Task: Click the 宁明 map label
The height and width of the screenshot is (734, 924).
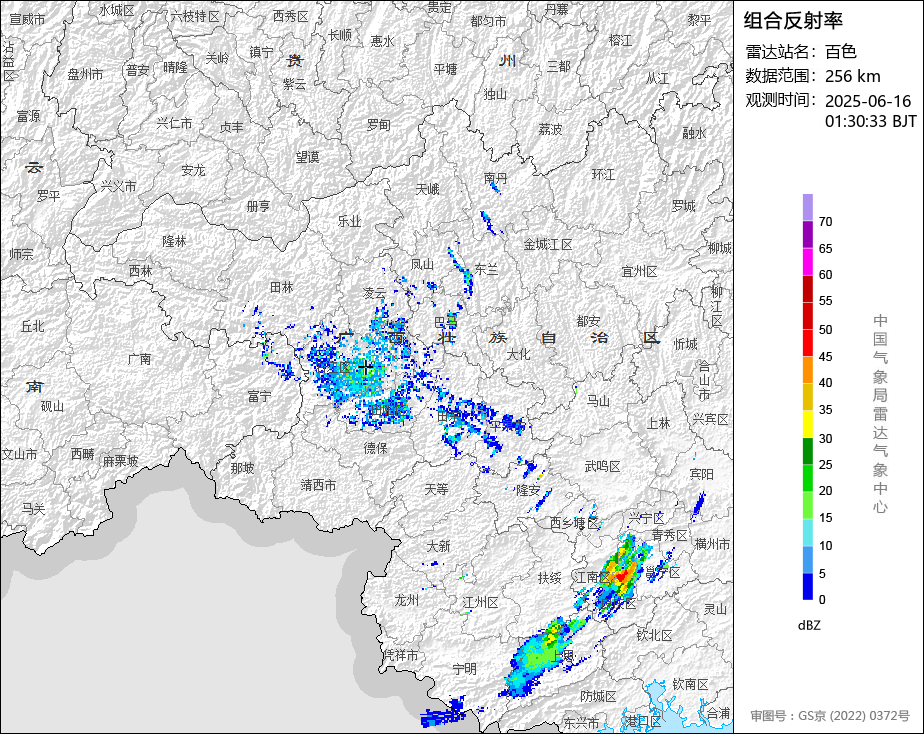Action: point(464,669)
